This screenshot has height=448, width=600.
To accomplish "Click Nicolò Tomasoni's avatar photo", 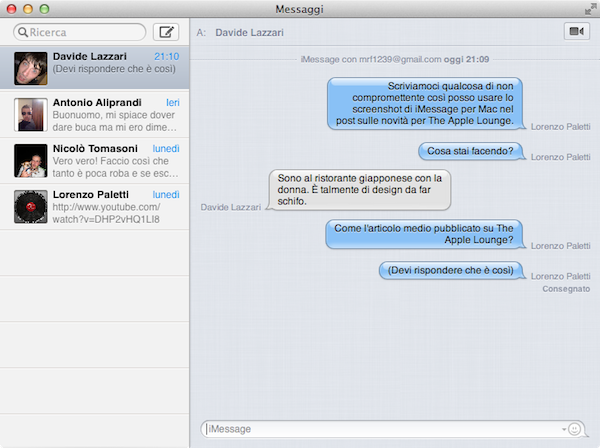I will tap(31, 161).
